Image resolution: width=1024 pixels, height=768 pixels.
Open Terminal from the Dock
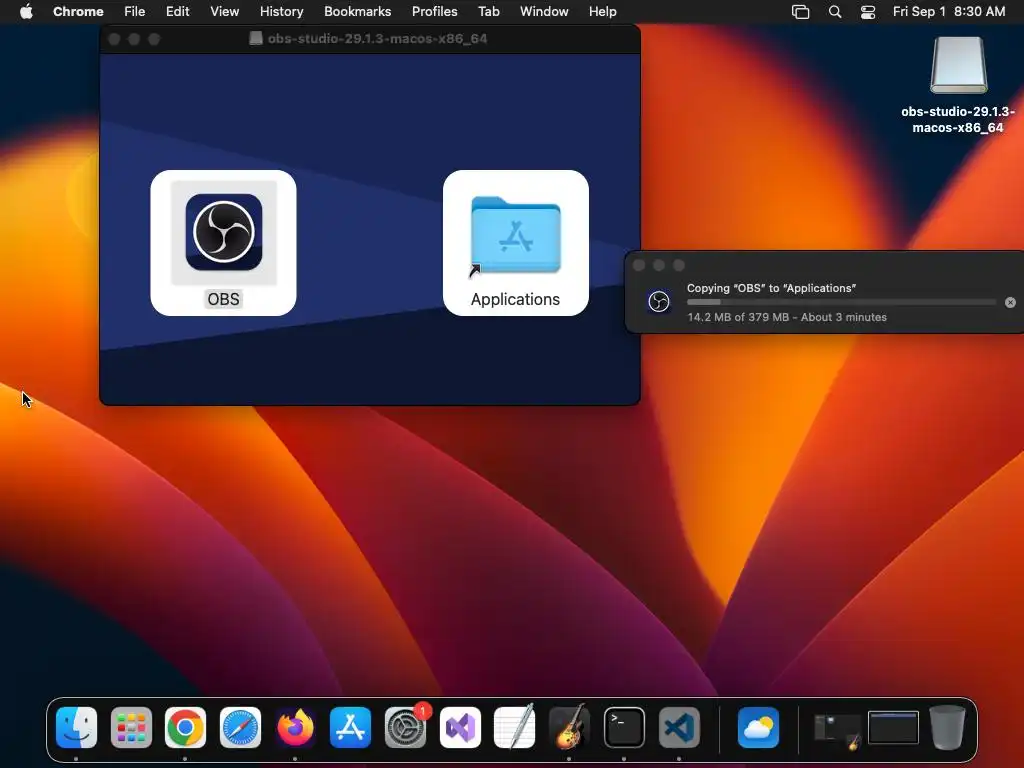(x=624, y=728)
